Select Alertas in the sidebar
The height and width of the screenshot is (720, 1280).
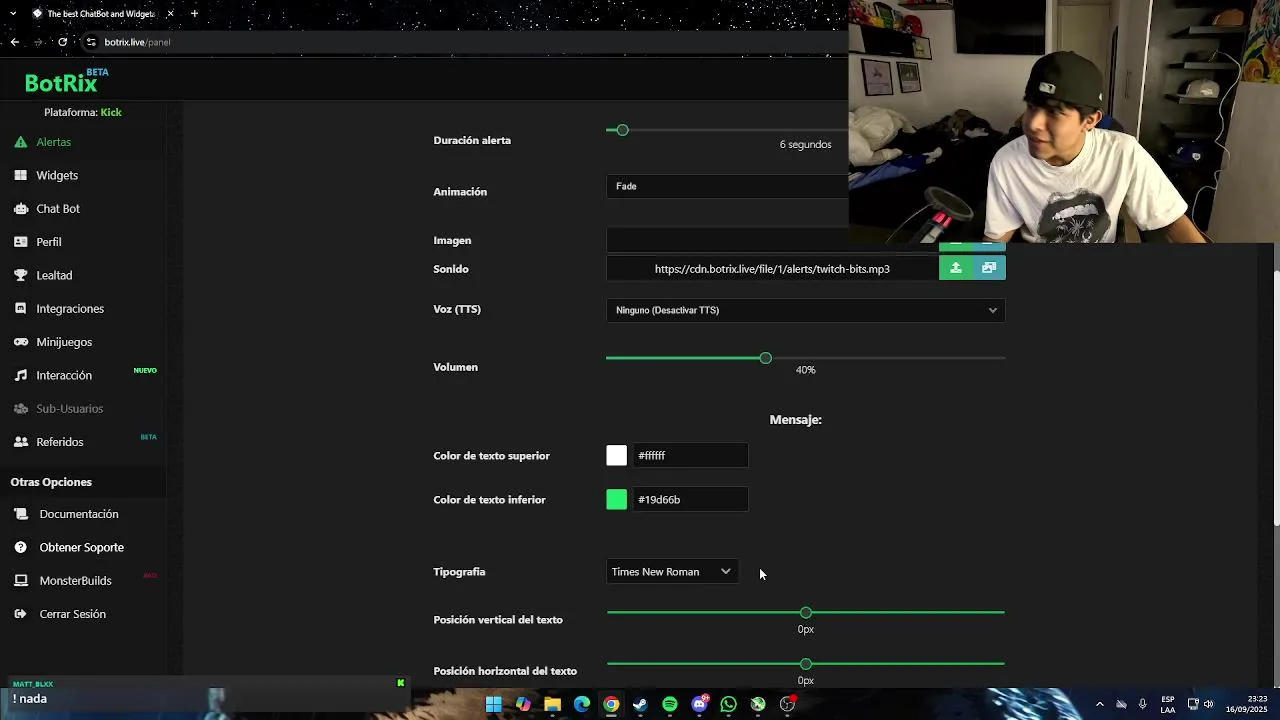tap(54, 142)
